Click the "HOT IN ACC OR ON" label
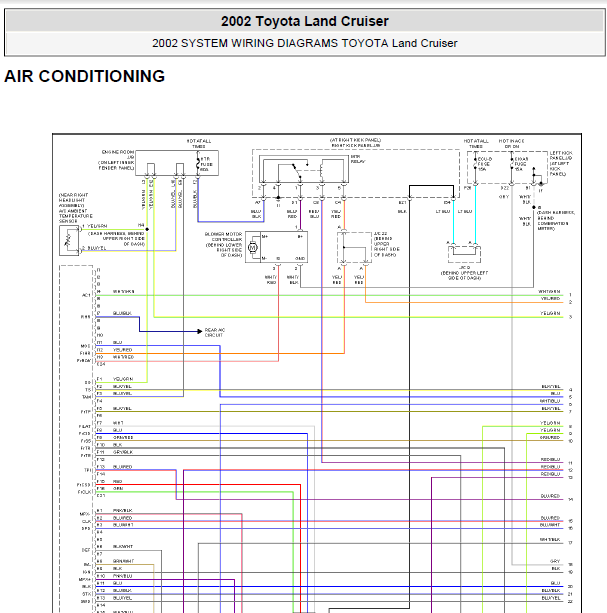This screenshot has width=607, height=613. 511,143
